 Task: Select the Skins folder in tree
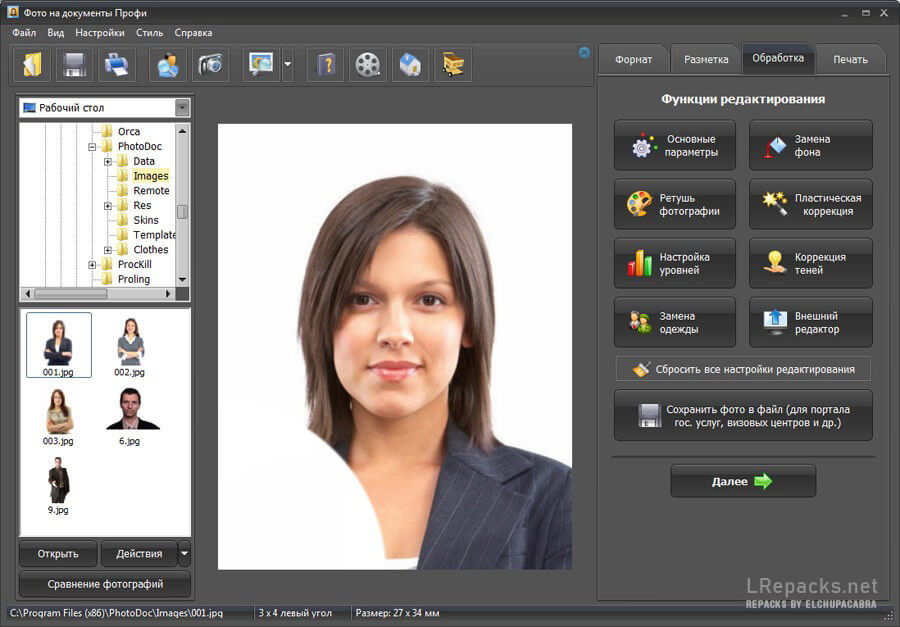[x=146, y=220]
